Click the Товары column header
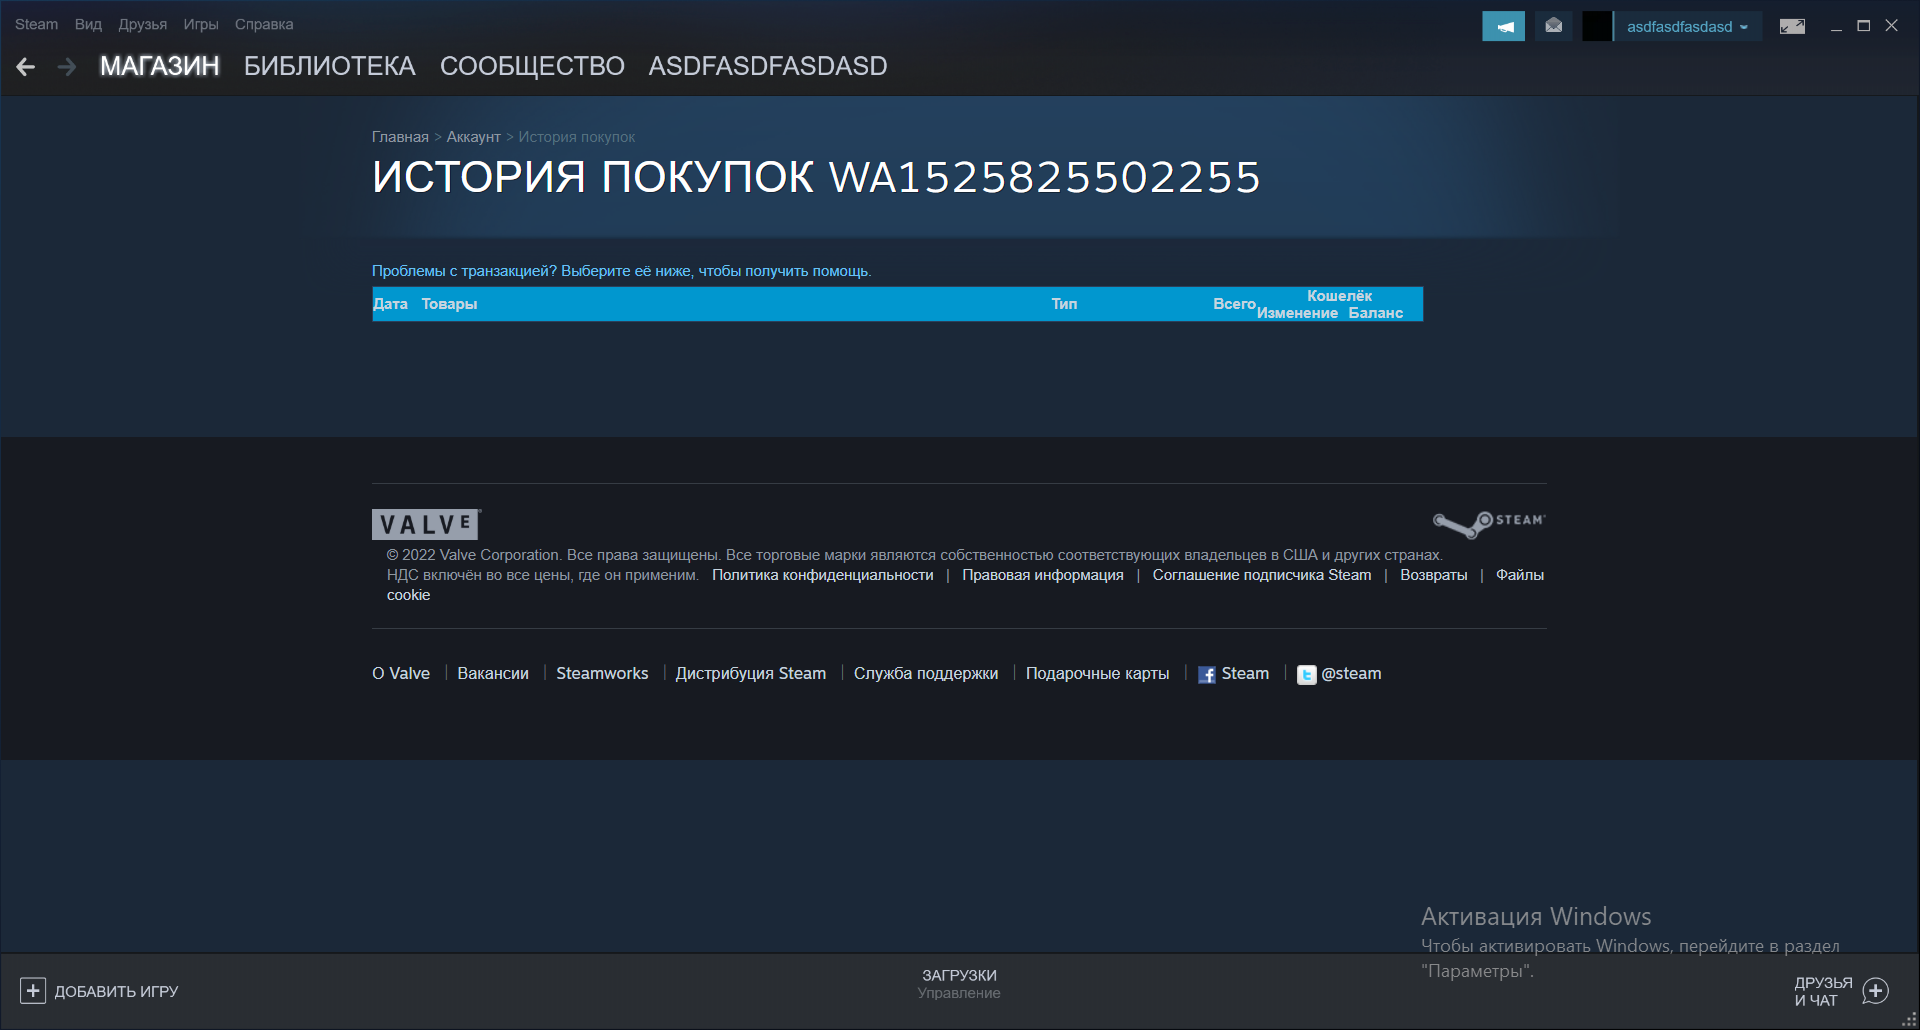The width and height of the screenshot is (1920, 1030). [449, 304]
